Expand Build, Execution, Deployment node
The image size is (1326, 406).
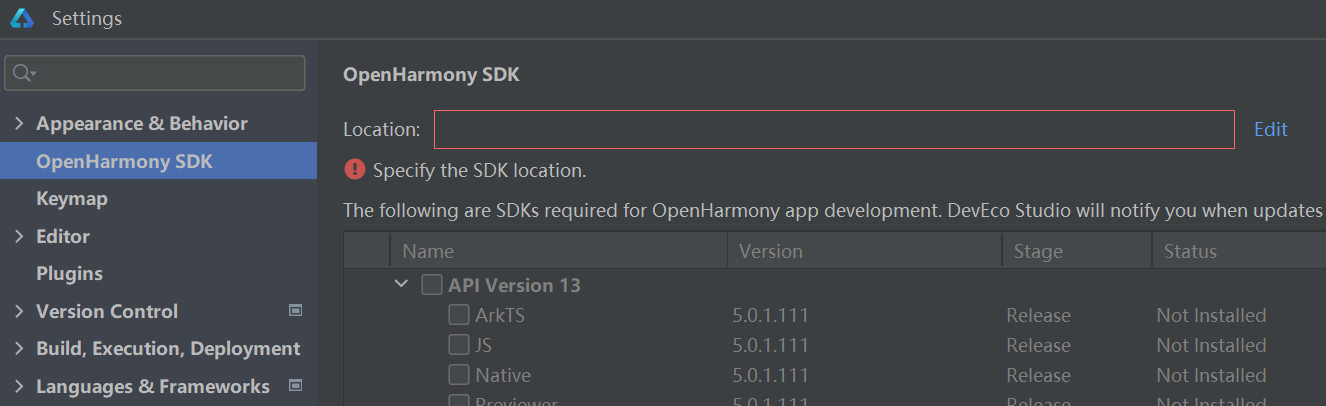click(19, 349)
